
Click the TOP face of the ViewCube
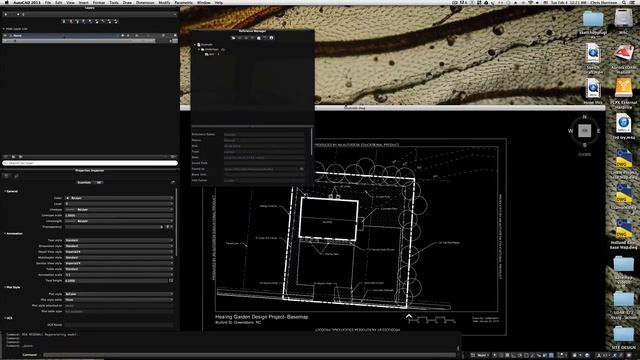point(584,131)
